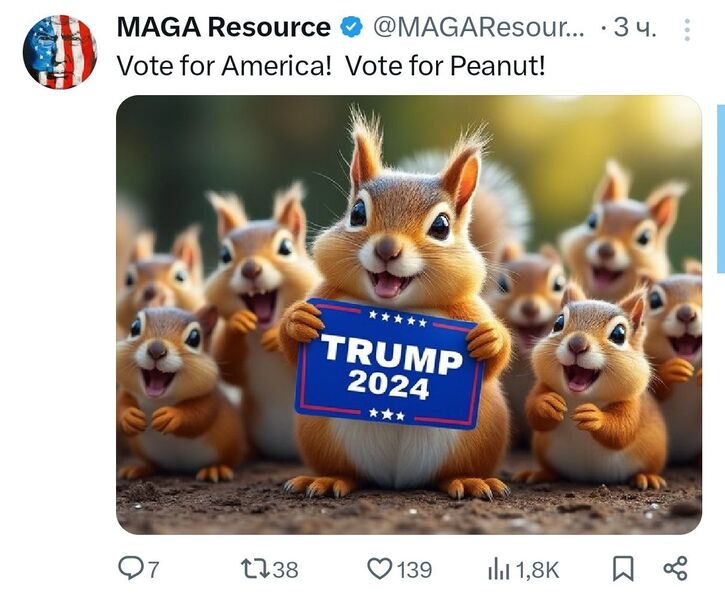Click the views count 1,8K

[x=537, y=570]
